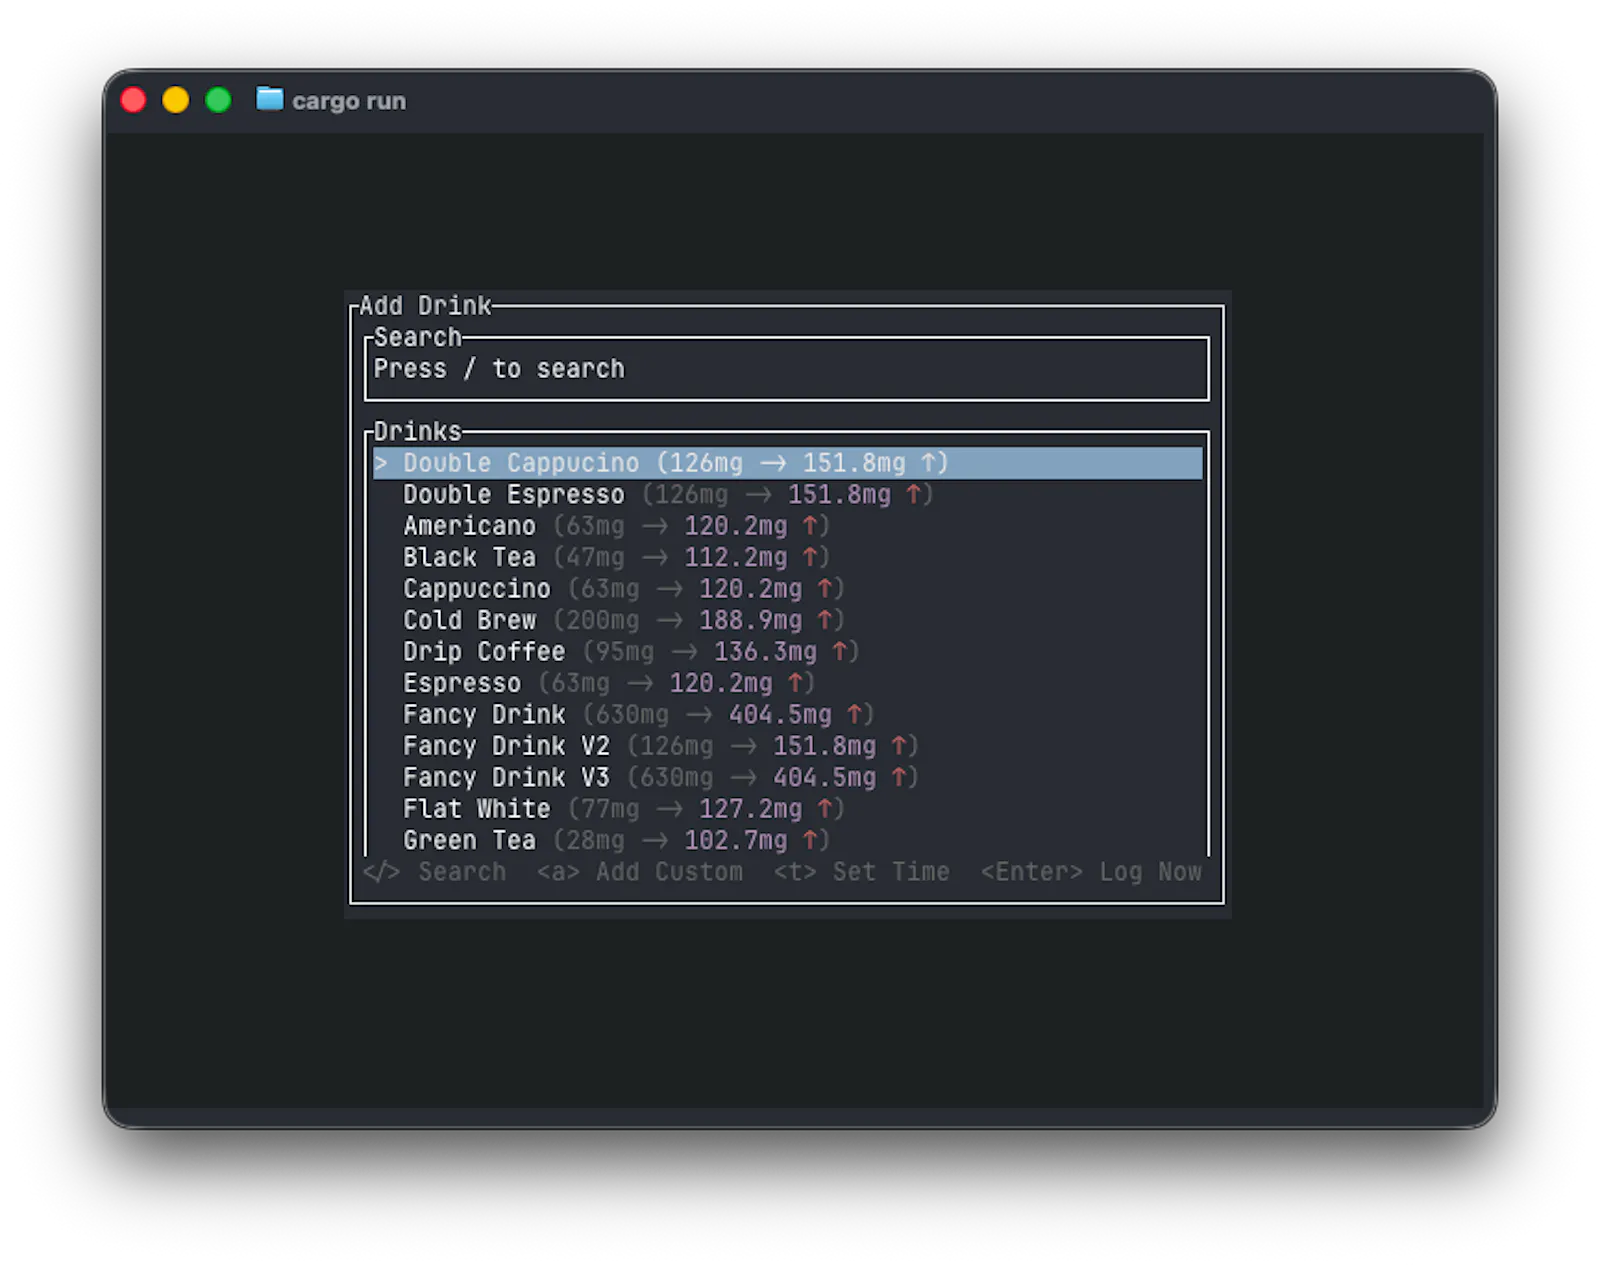1600x1265 pixels.
Task: Click the Espresso 63mg drink row
Action: [x=787, y=683]
